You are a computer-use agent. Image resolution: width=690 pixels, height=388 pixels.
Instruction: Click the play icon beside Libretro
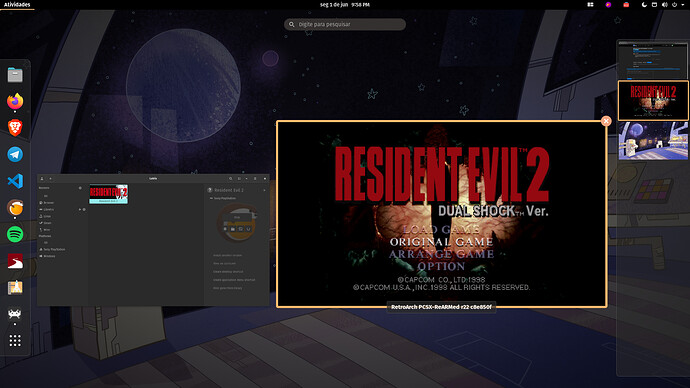click(x=80, y=209)
